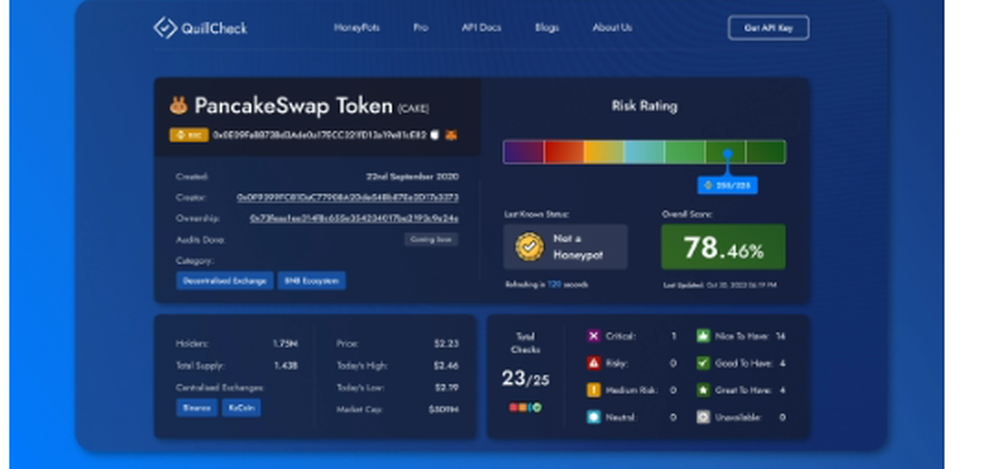Click the 78.46% overall score box
Viewport: 1000px width, 469px height.
coord(723,246)
